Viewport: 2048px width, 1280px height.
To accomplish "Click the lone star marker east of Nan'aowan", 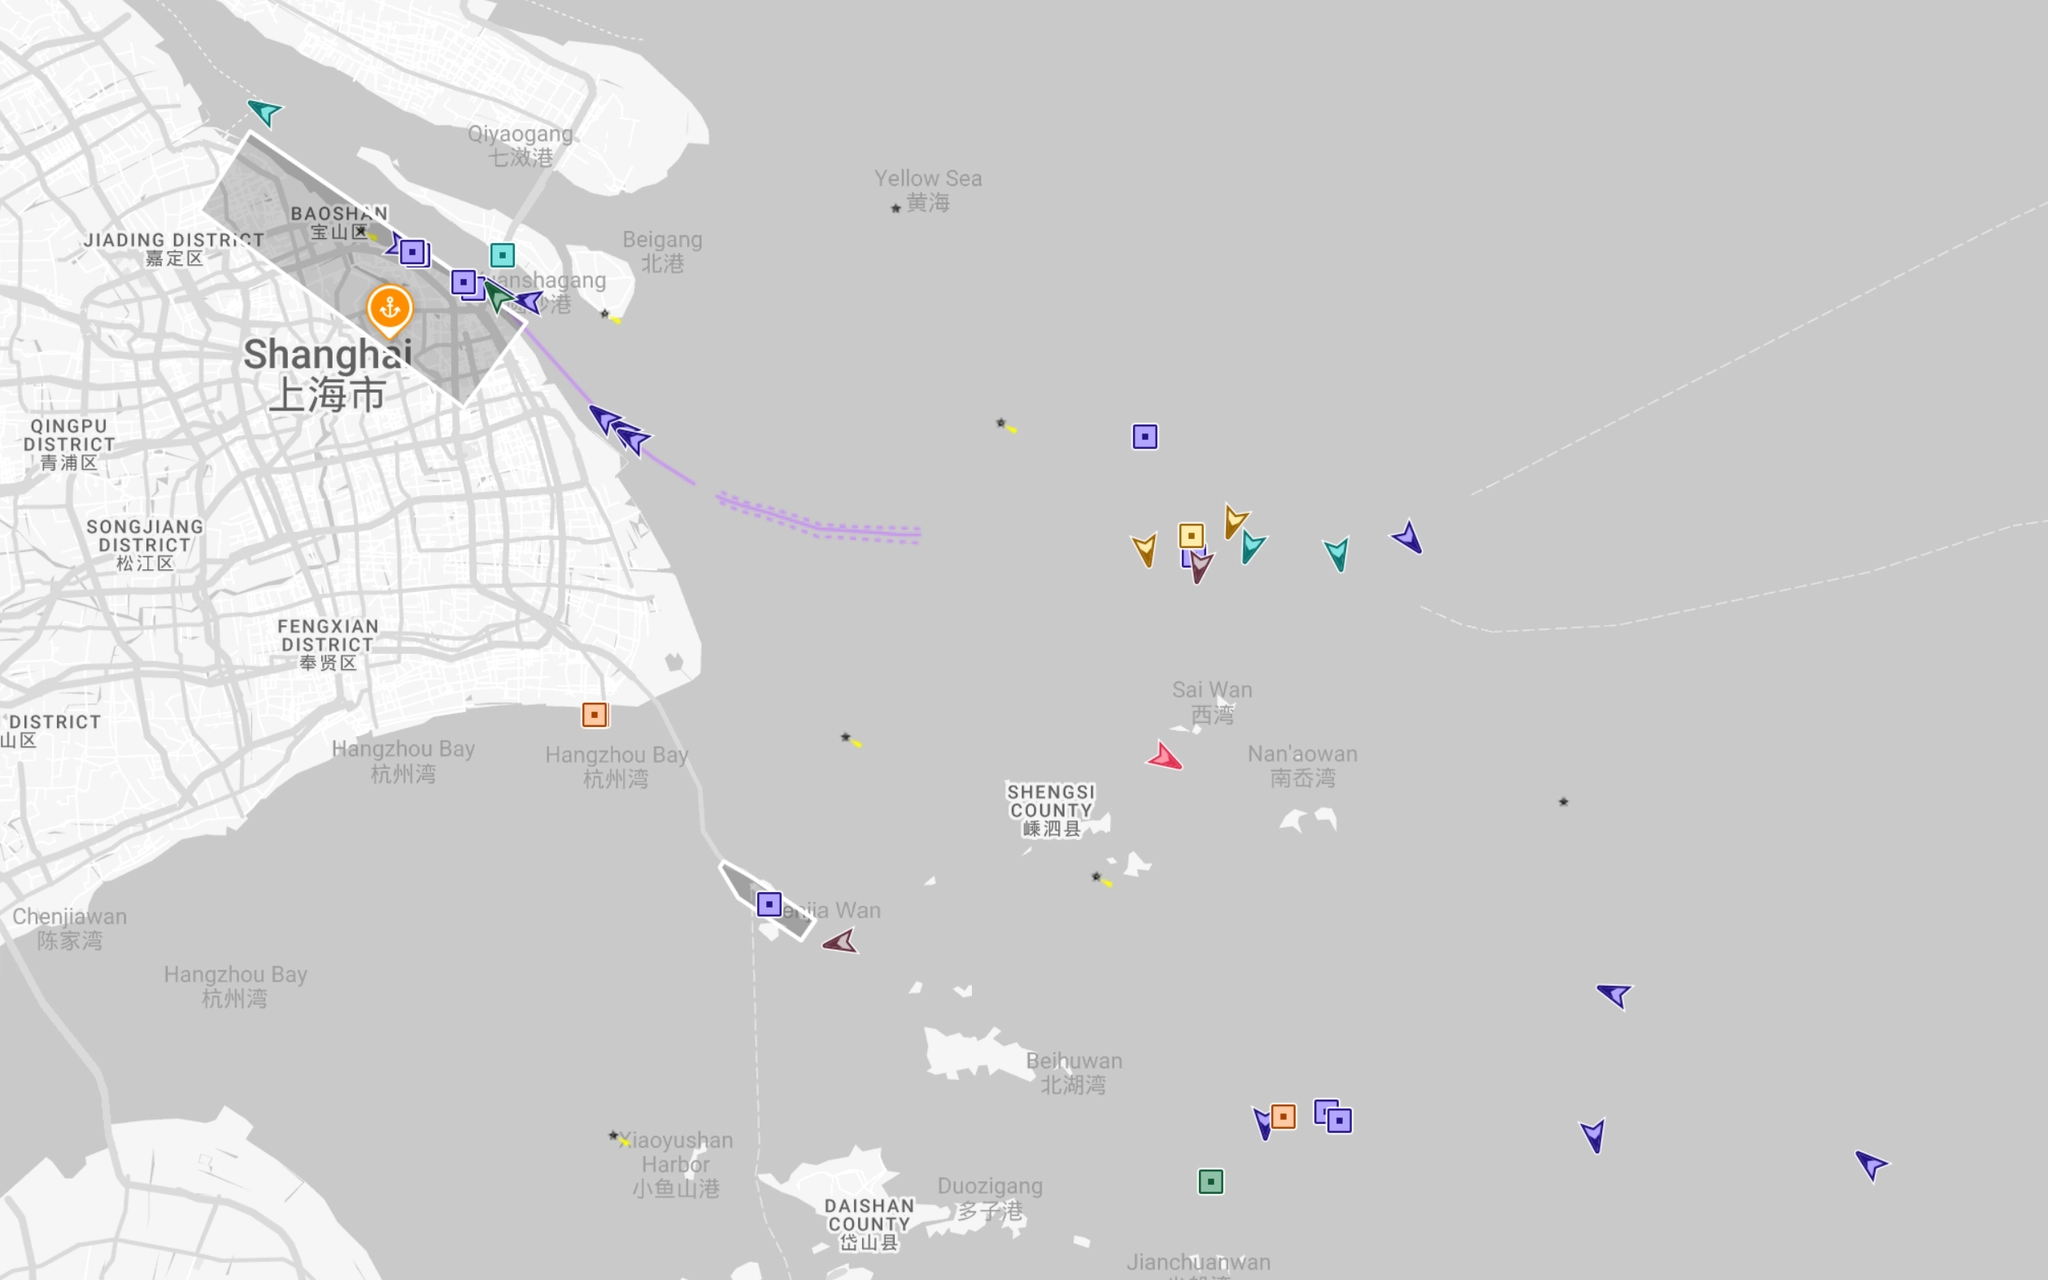I will [1563, 802].
